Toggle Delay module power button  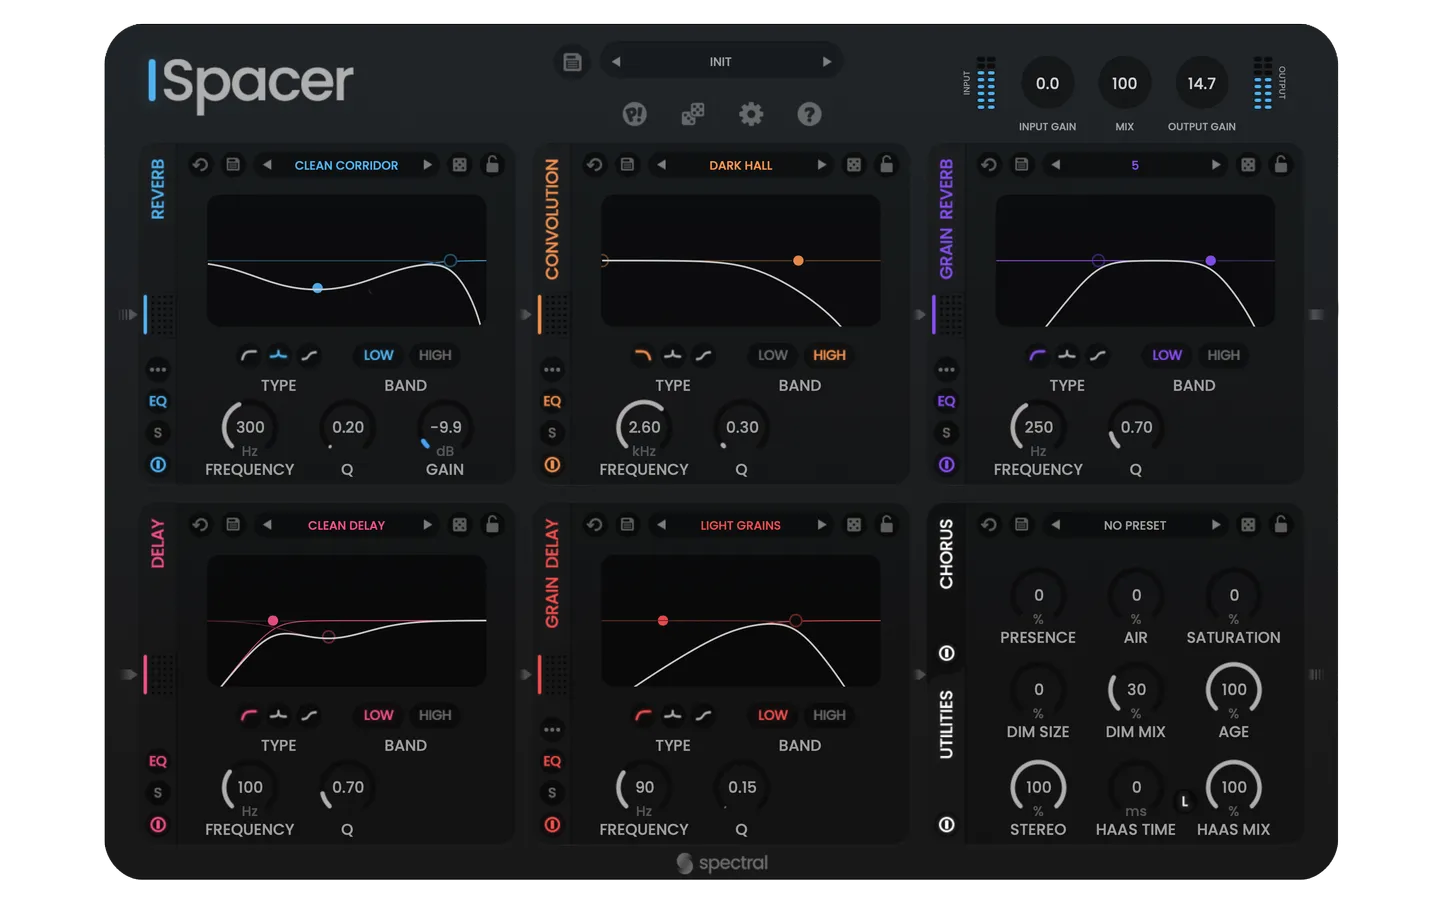(x=158, y=825)
